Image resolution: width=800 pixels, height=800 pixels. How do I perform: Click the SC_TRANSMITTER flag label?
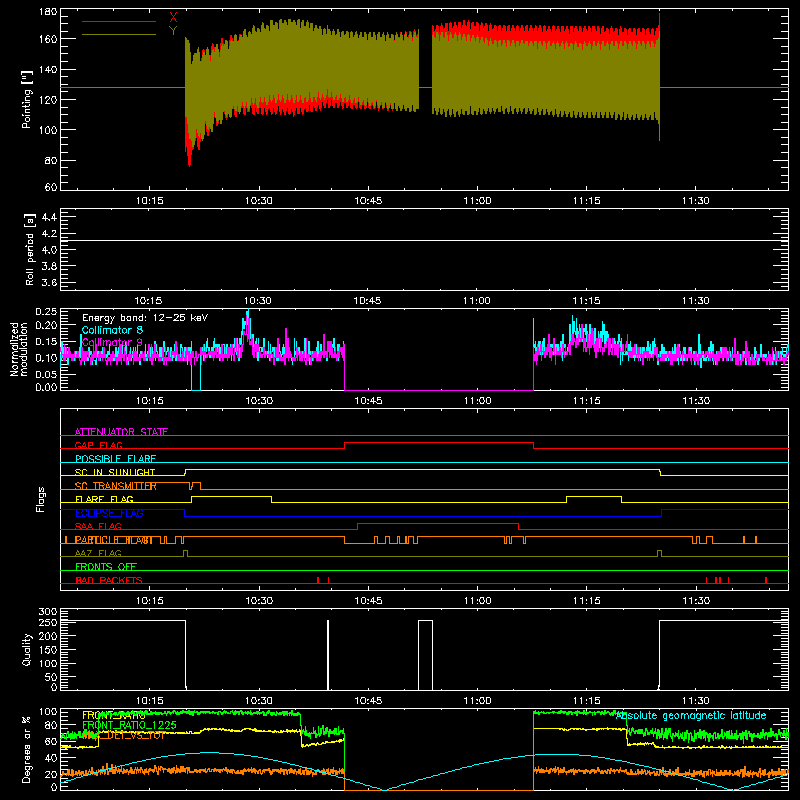[116, 486]
